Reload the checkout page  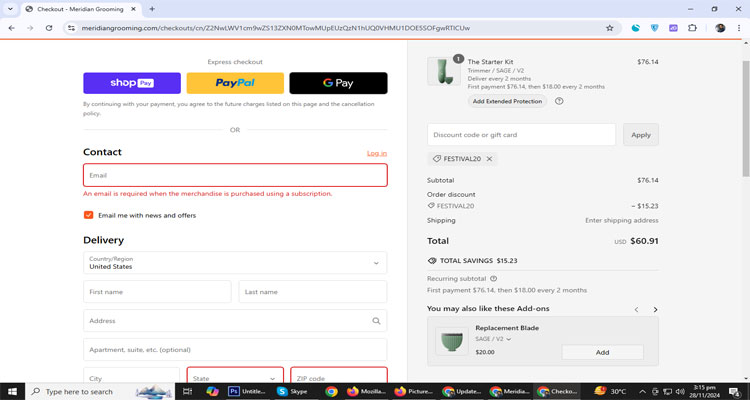(x=49, y=28)
